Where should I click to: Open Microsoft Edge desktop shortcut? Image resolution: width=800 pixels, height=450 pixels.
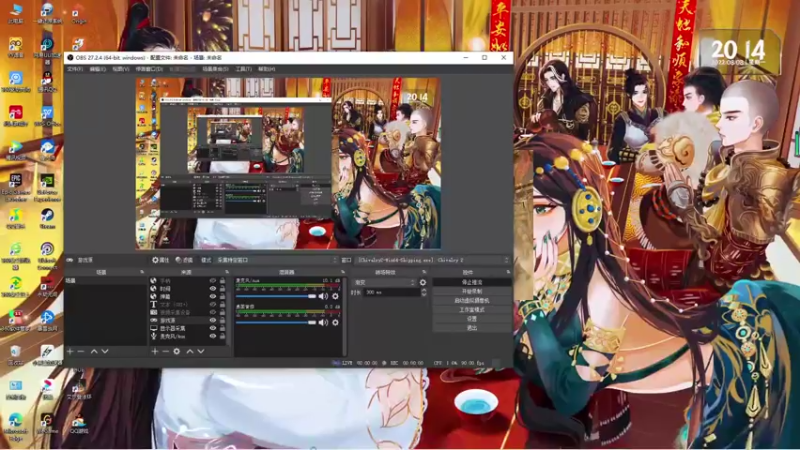pos(15,427)
